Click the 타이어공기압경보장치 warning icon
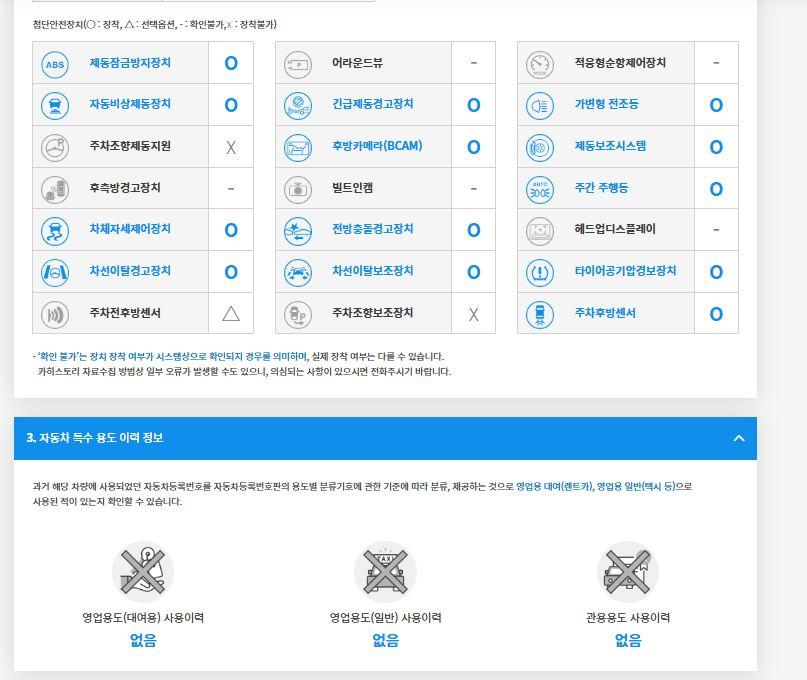Viewport: 807px width, 680px height. [540, 272]
